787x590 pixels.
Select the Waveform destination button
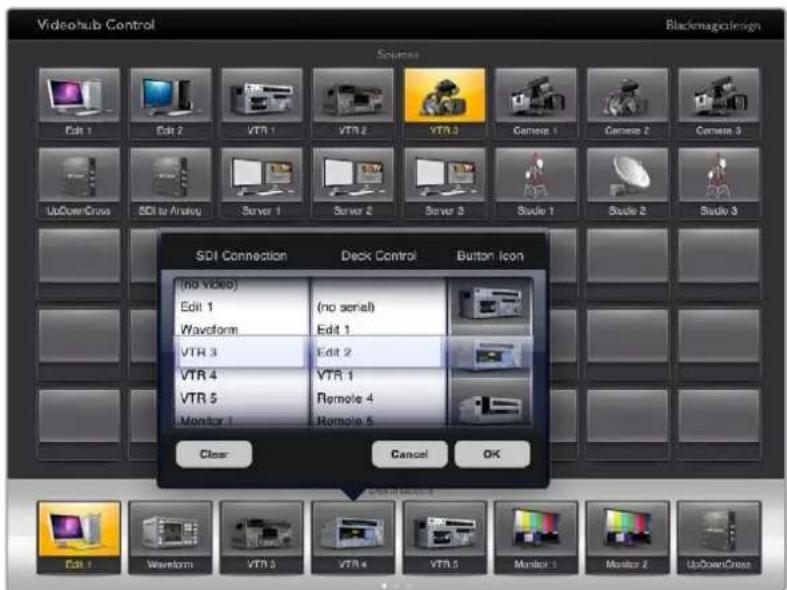click(170, 537)
